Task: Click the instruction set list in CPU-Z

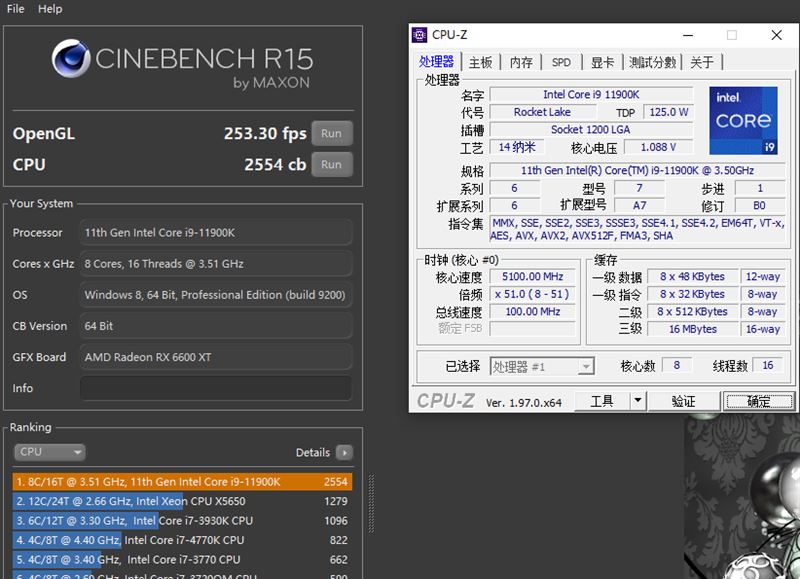Action: pos(637,229)
